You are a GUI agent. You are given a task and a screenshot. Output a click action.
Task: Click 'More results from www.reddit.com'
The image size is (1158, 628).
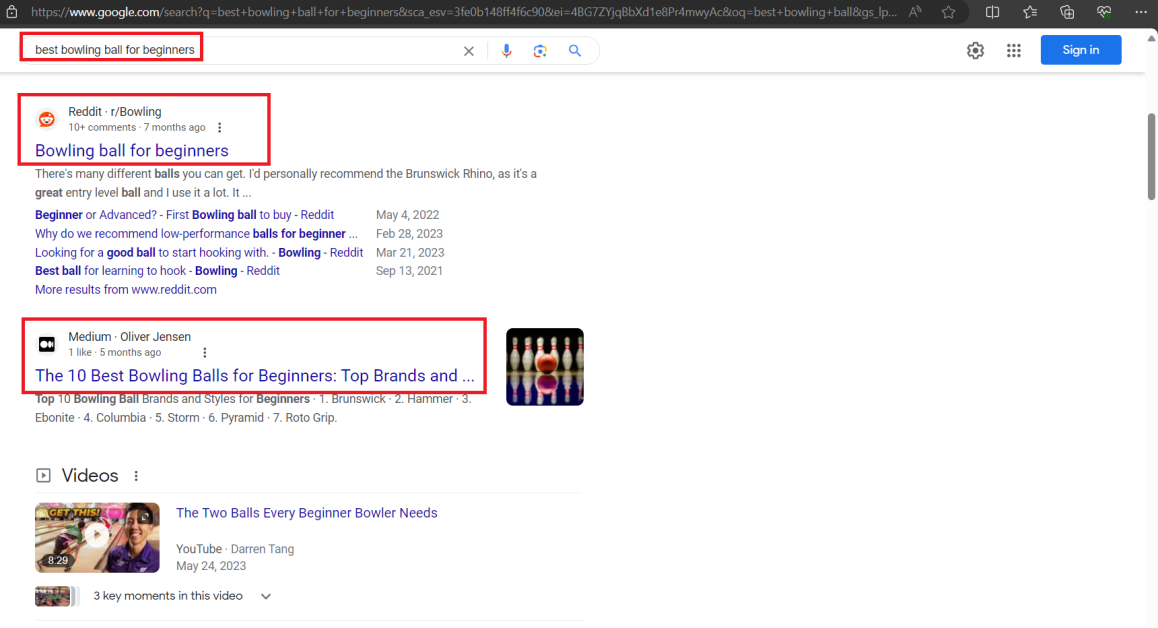[x=126, y=290]
